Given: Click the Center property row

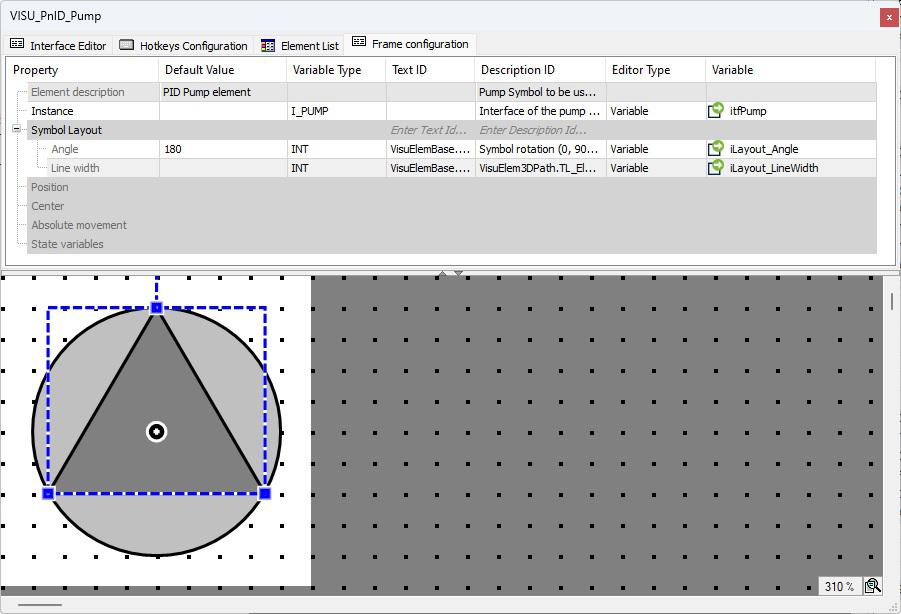Looking at the screenshot, I should click(x=49, y=206).
